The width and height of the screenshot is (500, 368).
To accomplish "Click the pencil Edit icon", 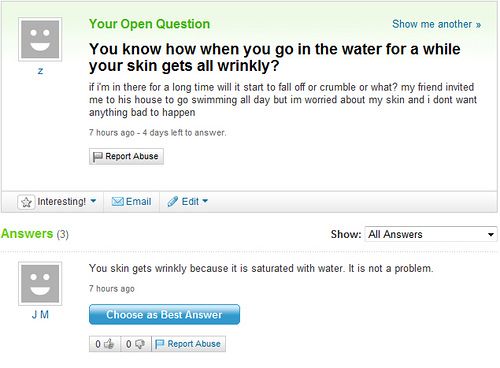I will point(172,201).
